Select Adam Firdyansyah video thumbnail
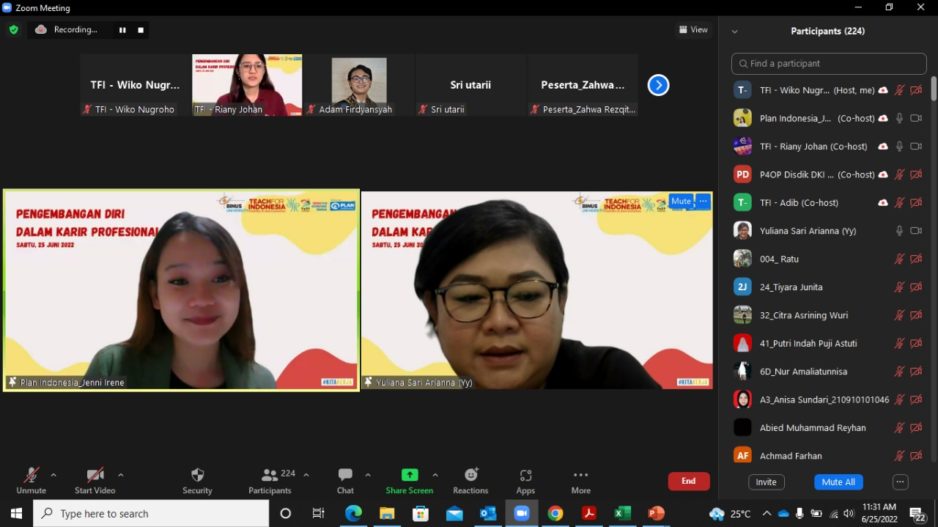Image resolution: width=938 pixels, height=527 pixels. point(359,85)
